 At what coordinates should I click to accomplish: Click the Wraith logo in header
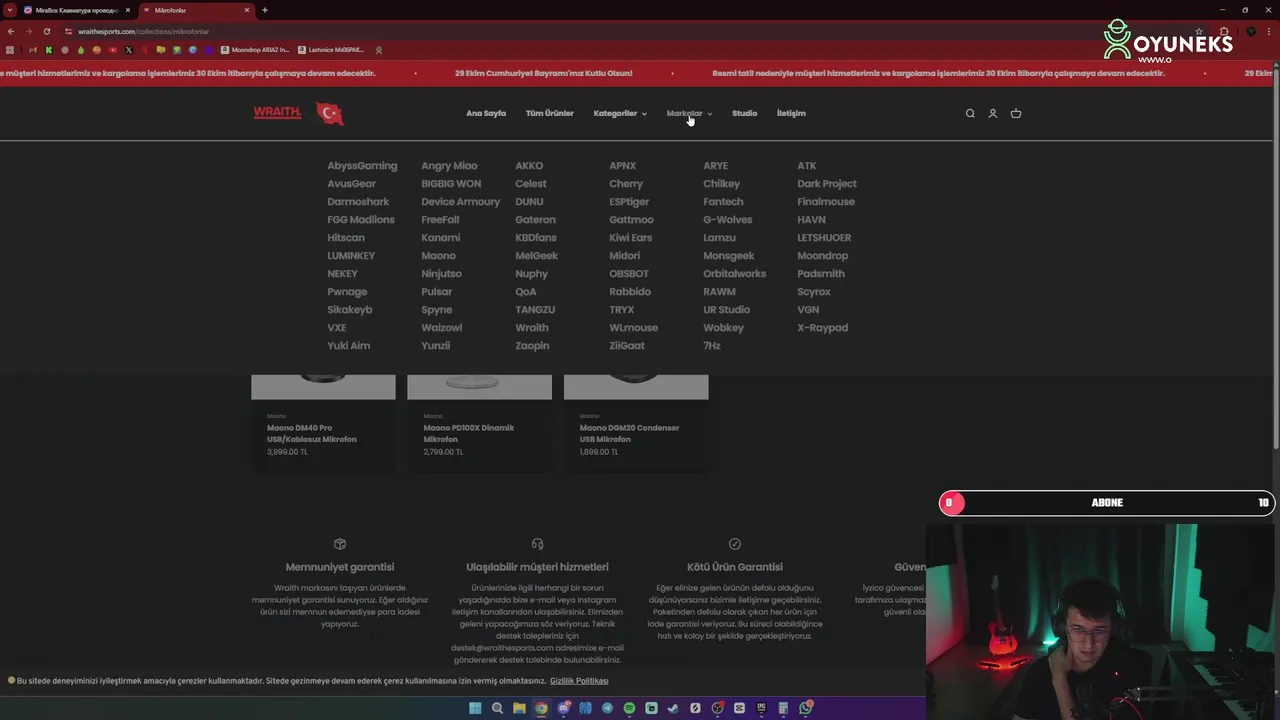pos(277,112)
